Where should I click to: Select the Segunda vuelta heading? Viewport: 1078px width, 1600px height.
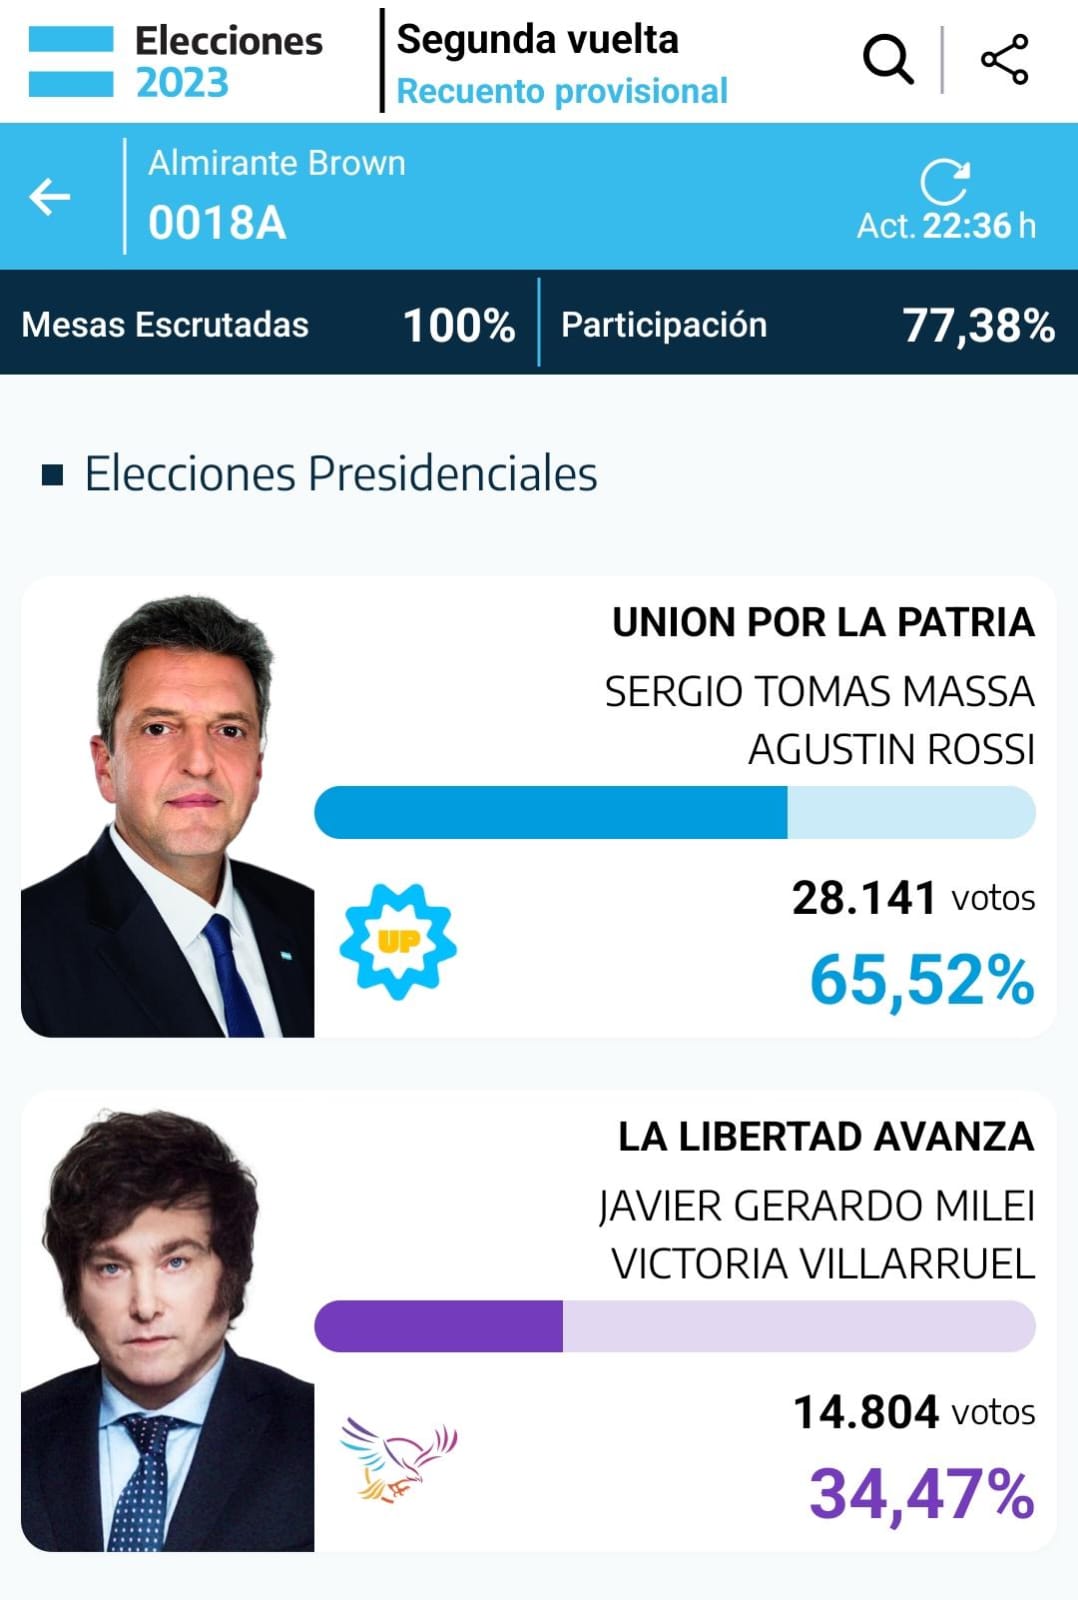[x=538, y=40]
